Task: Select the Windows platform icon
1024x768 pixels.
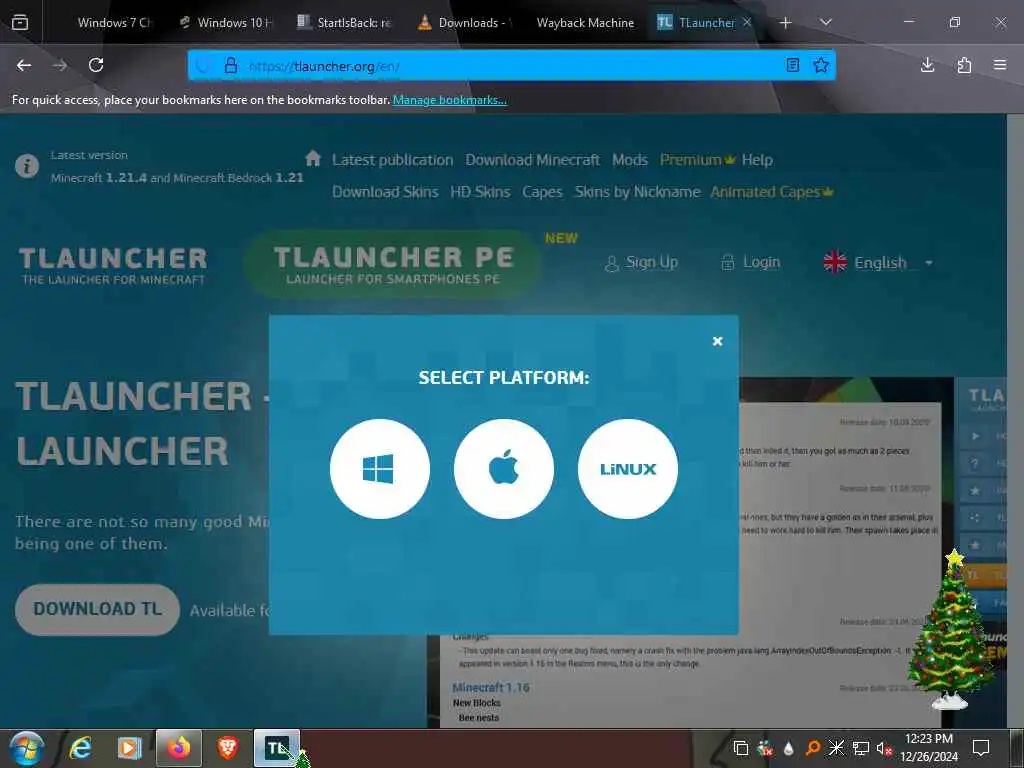Action: [x=379, y=469]
